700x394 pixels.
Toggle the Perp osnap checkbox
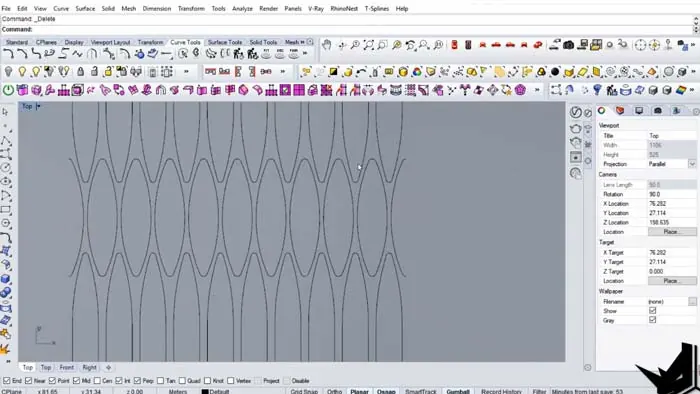[x=137, y=381]
